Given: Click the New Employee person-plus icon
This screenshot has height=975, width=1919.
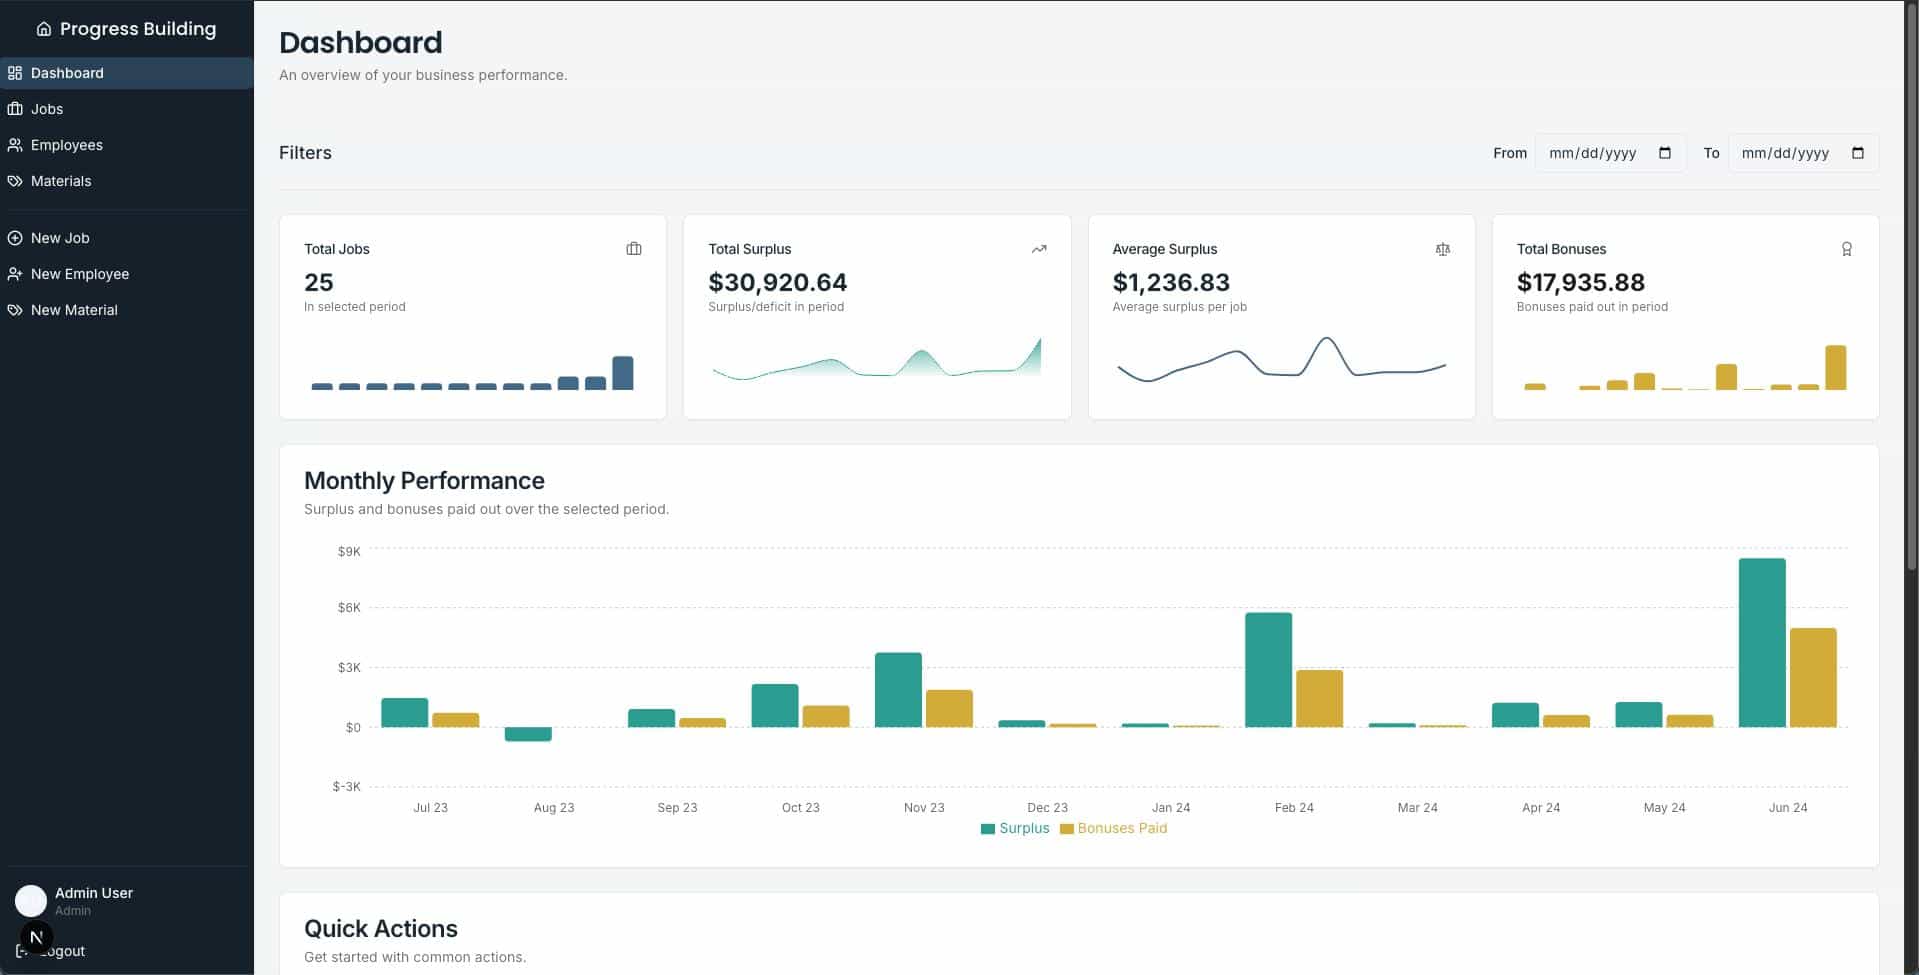Looking at the screenshot, I should [x=15, y=274].
